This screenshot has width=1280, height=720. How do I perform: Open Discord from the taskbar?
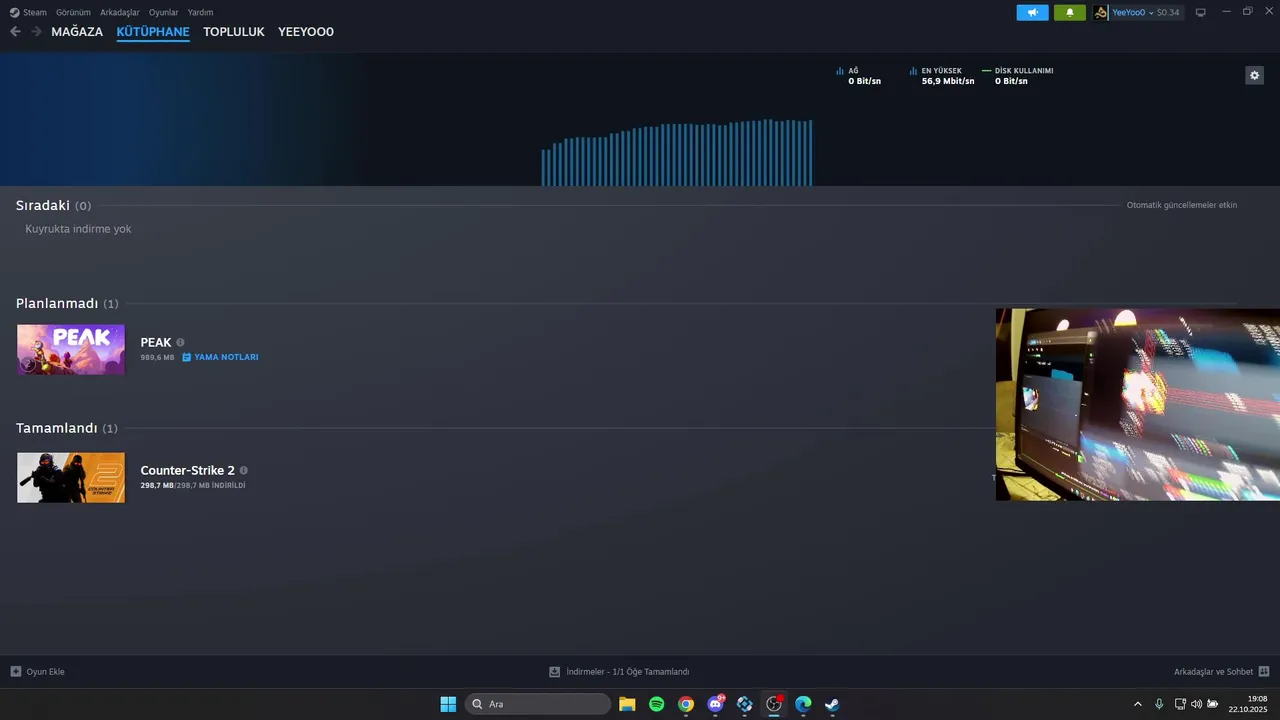point(715,704)
